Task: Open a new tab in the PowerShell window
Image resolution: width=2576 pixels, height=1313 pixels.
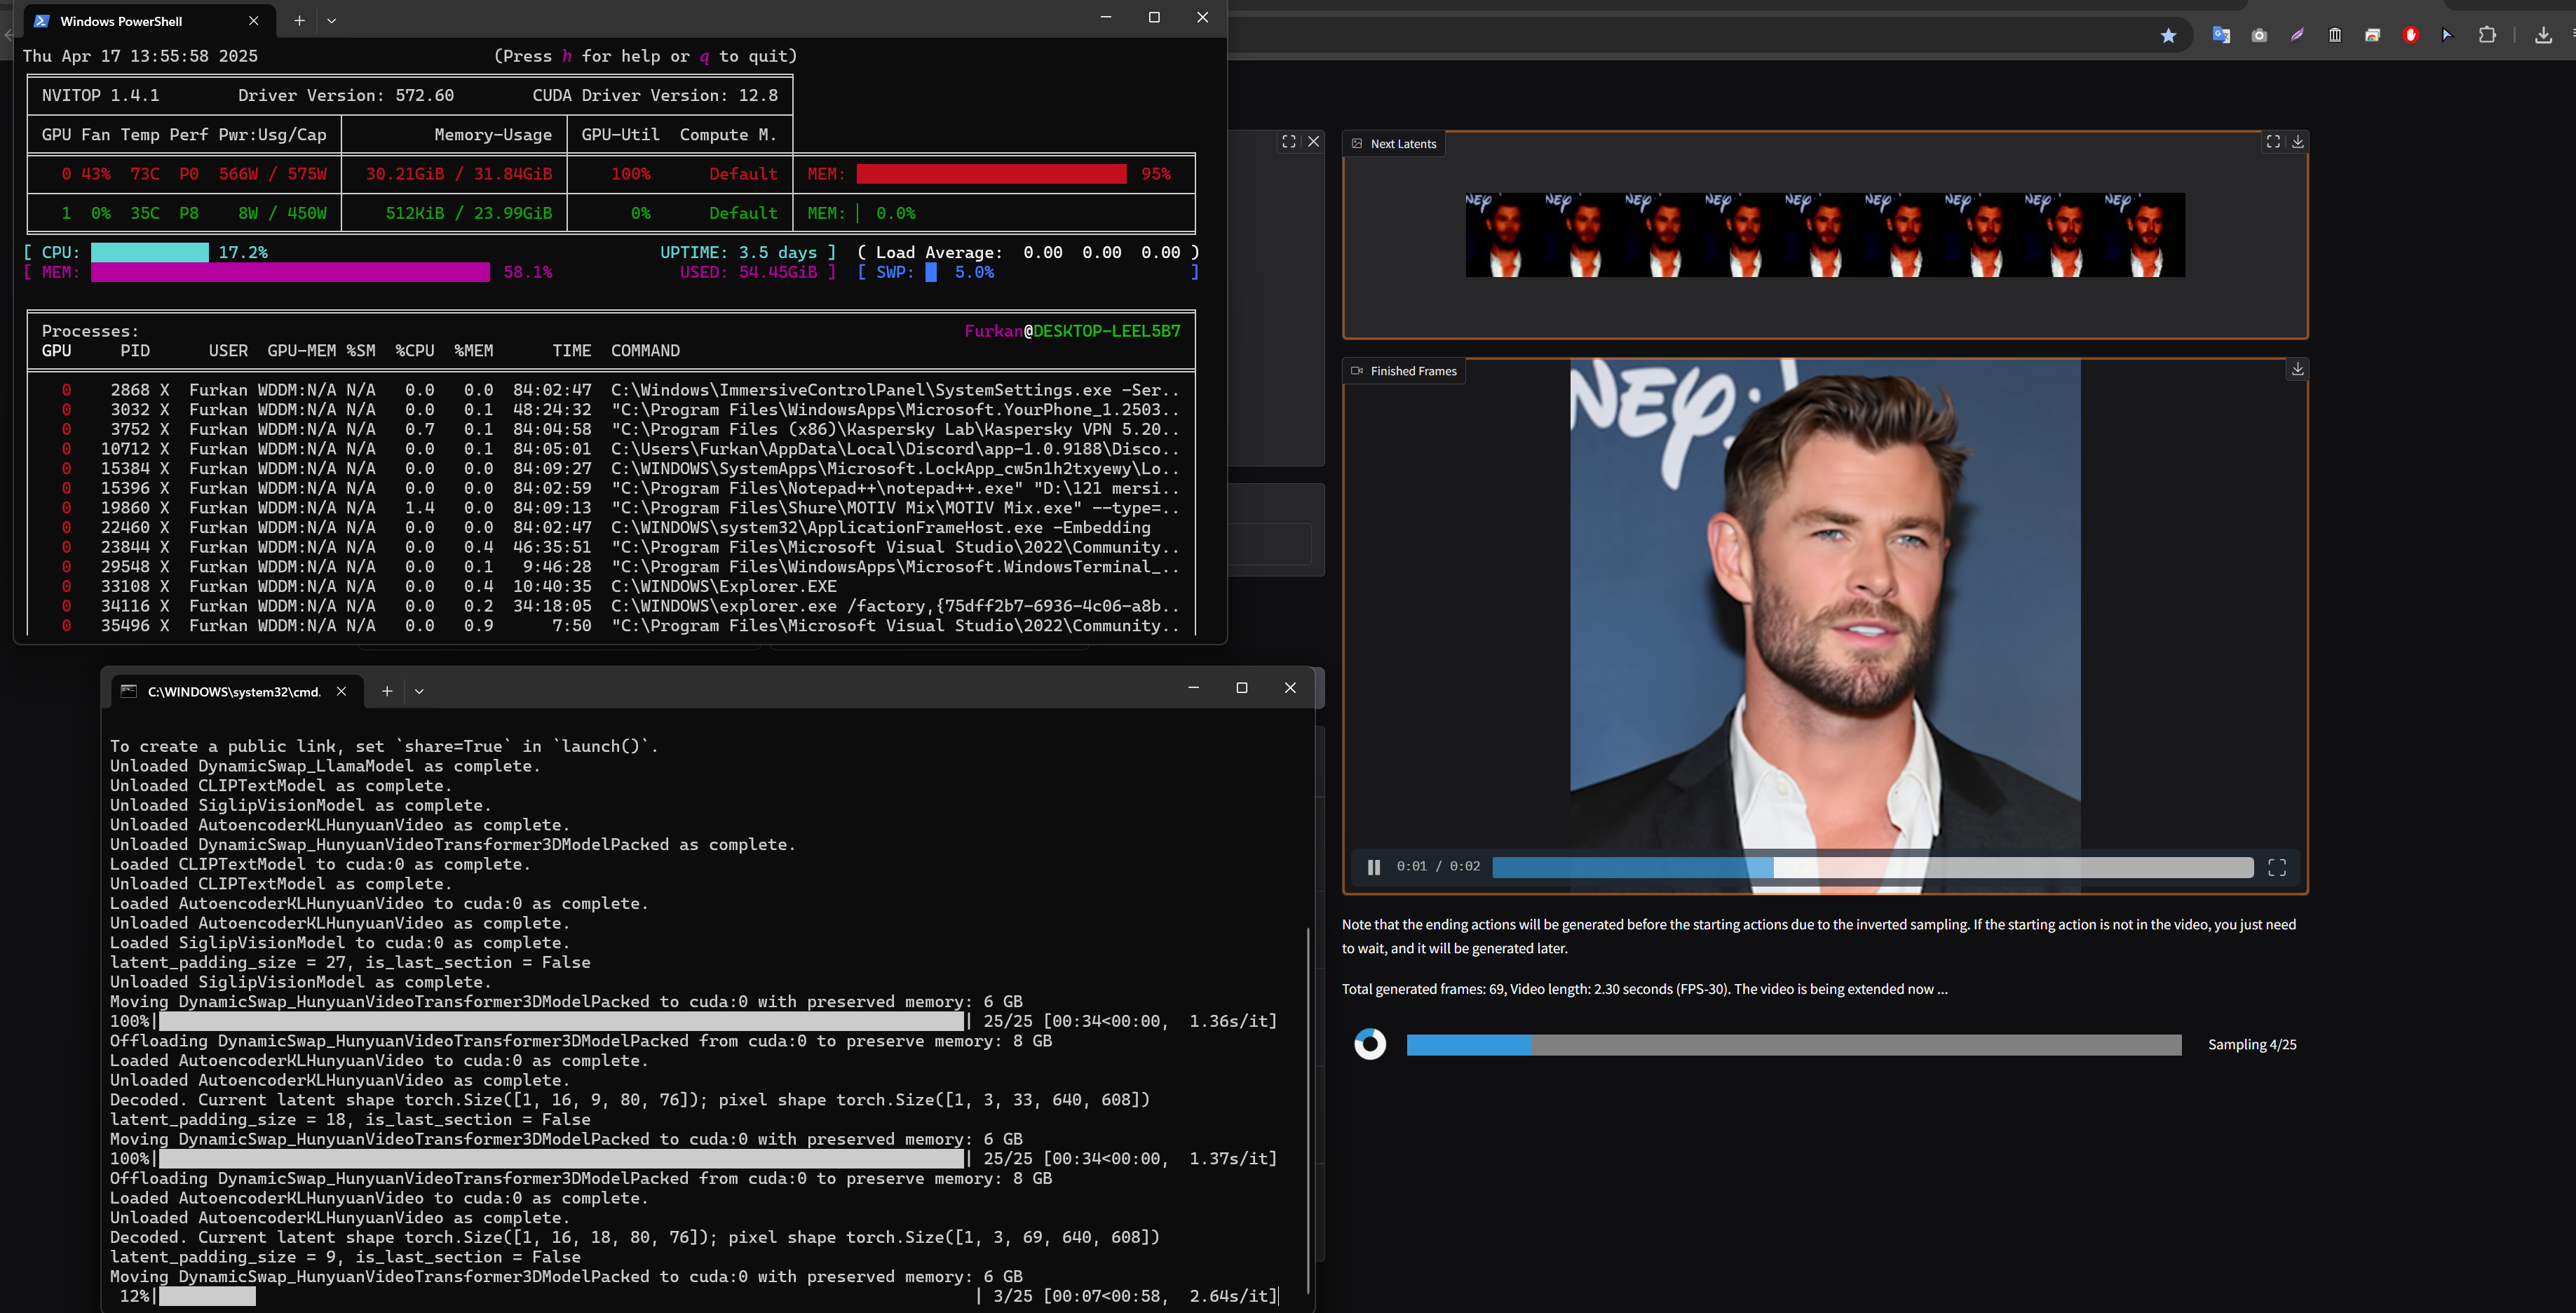Action: point(299,20)
